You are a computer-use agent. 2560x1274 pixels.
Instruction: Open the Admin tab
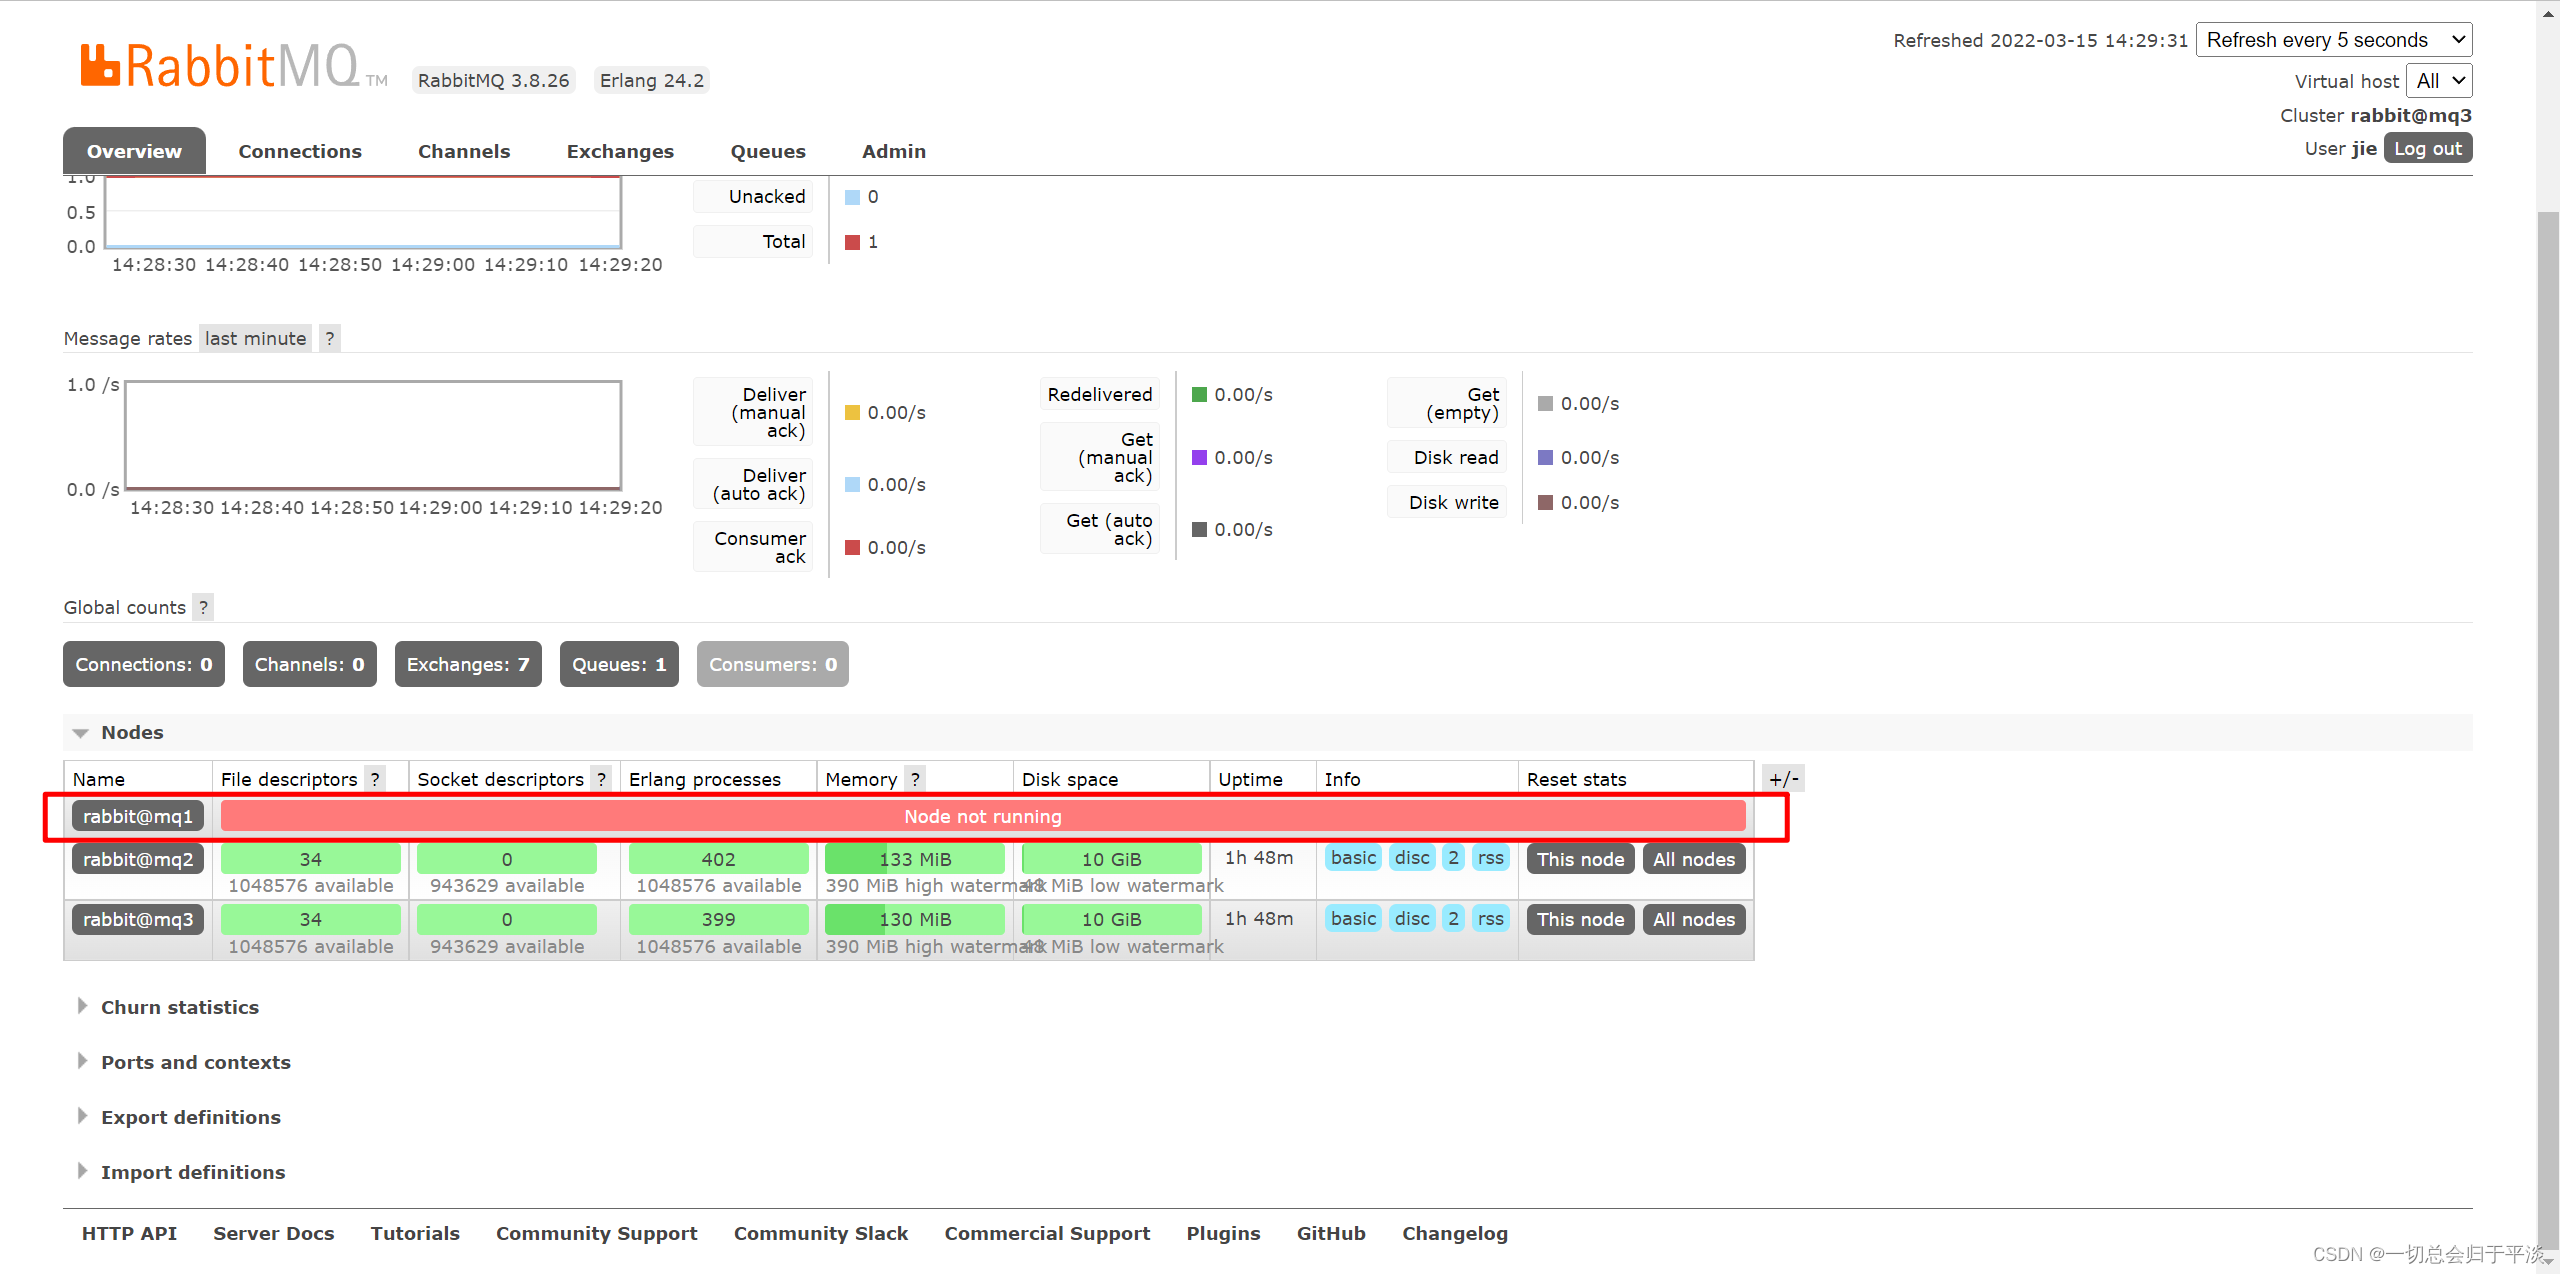[x=893, y=152]
